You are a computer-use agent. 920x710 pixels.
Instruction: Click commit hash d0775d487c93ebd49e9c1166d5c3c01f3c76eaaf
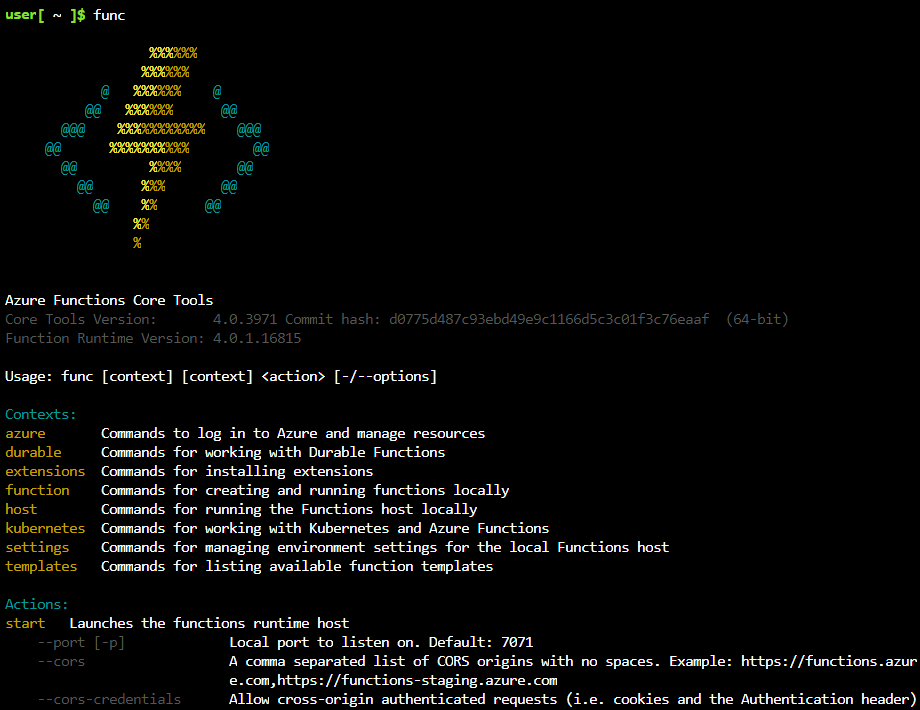tap(549, 319)
